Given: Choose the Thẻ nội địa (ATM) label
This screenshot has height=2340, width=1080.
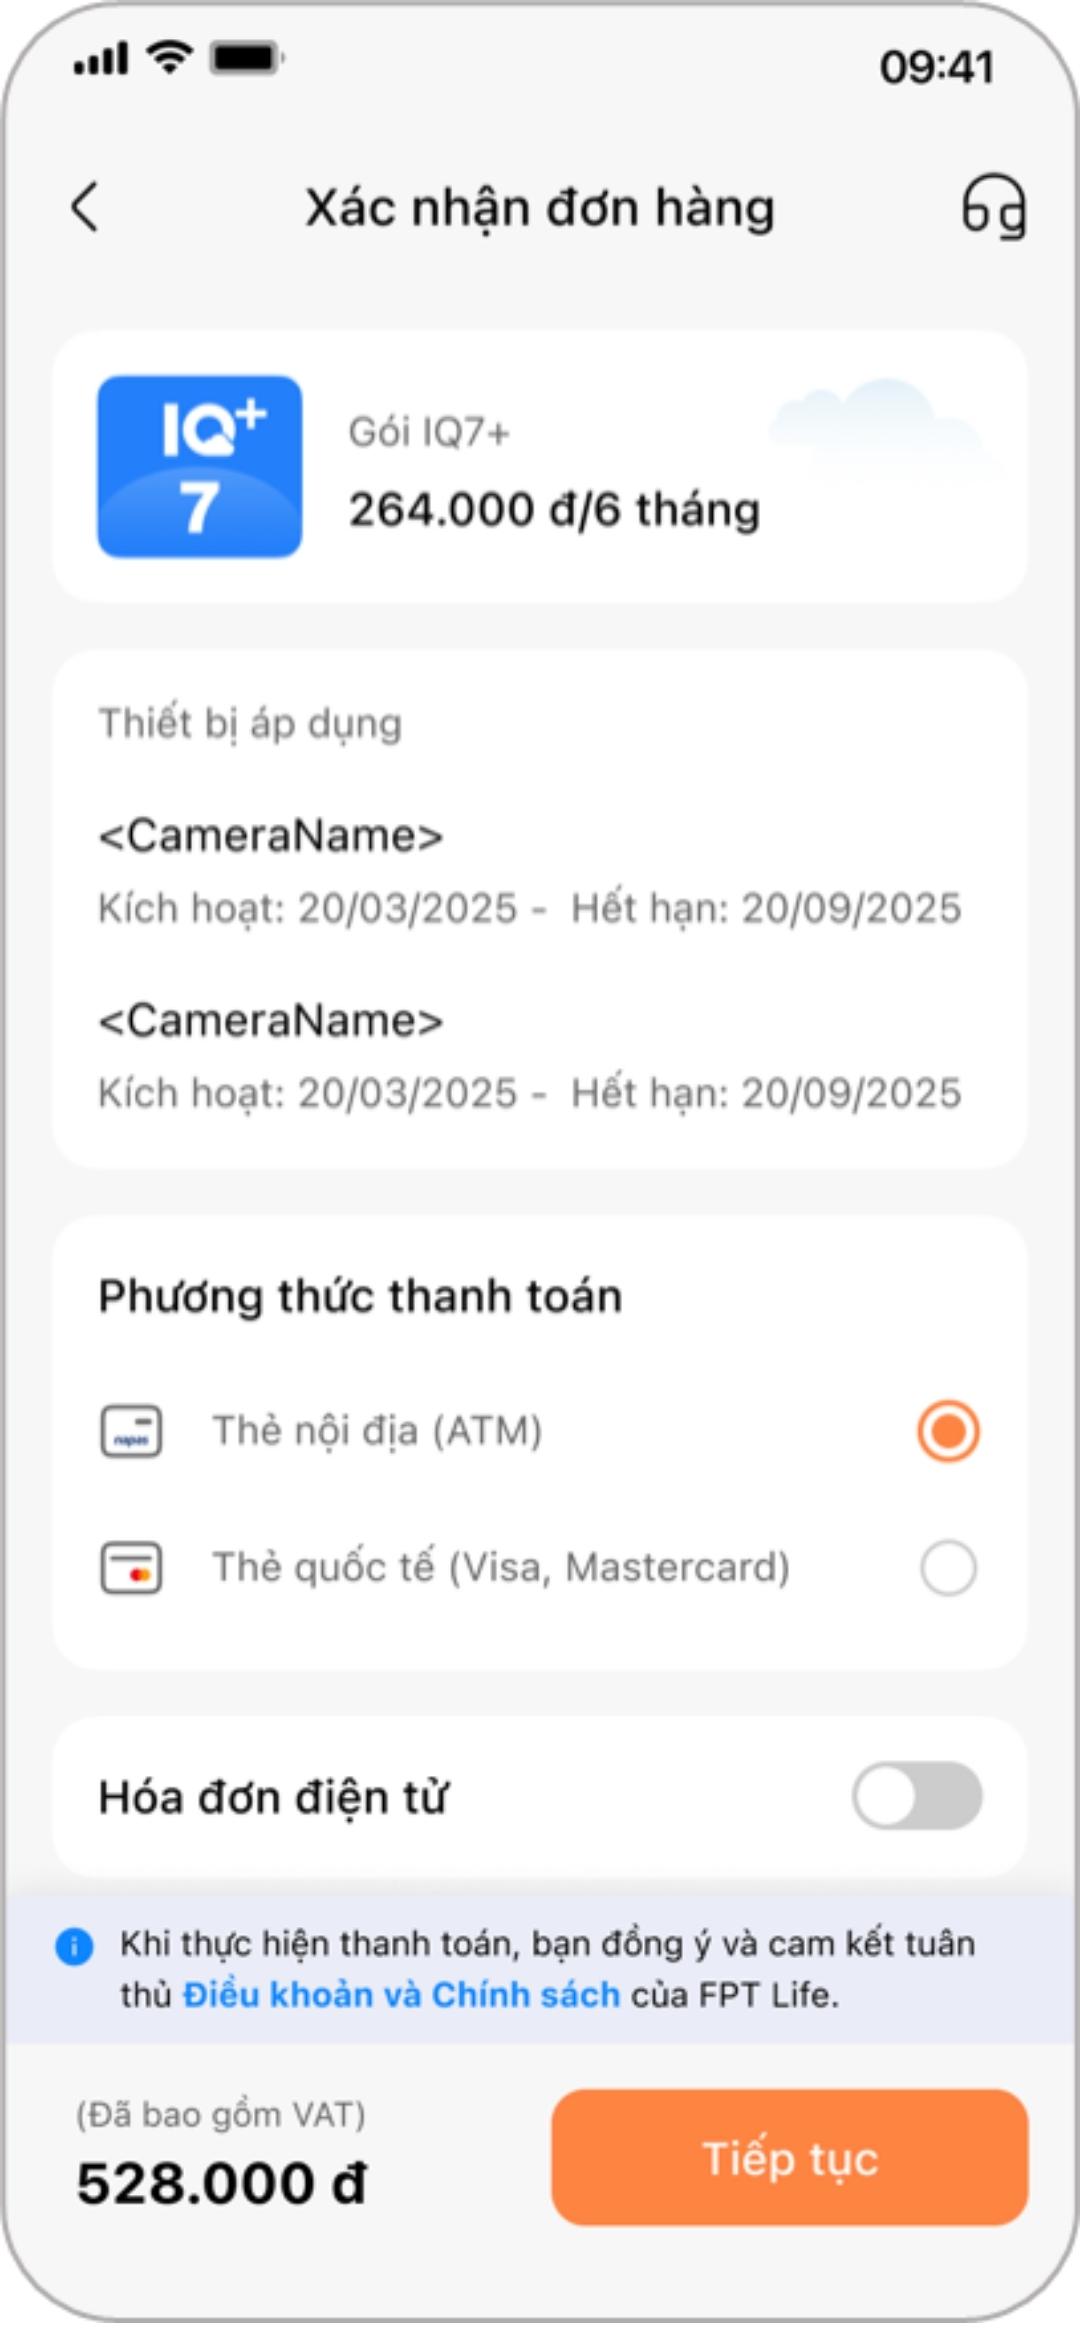Looking at the screenshot, I should [x=377, y=1431].
